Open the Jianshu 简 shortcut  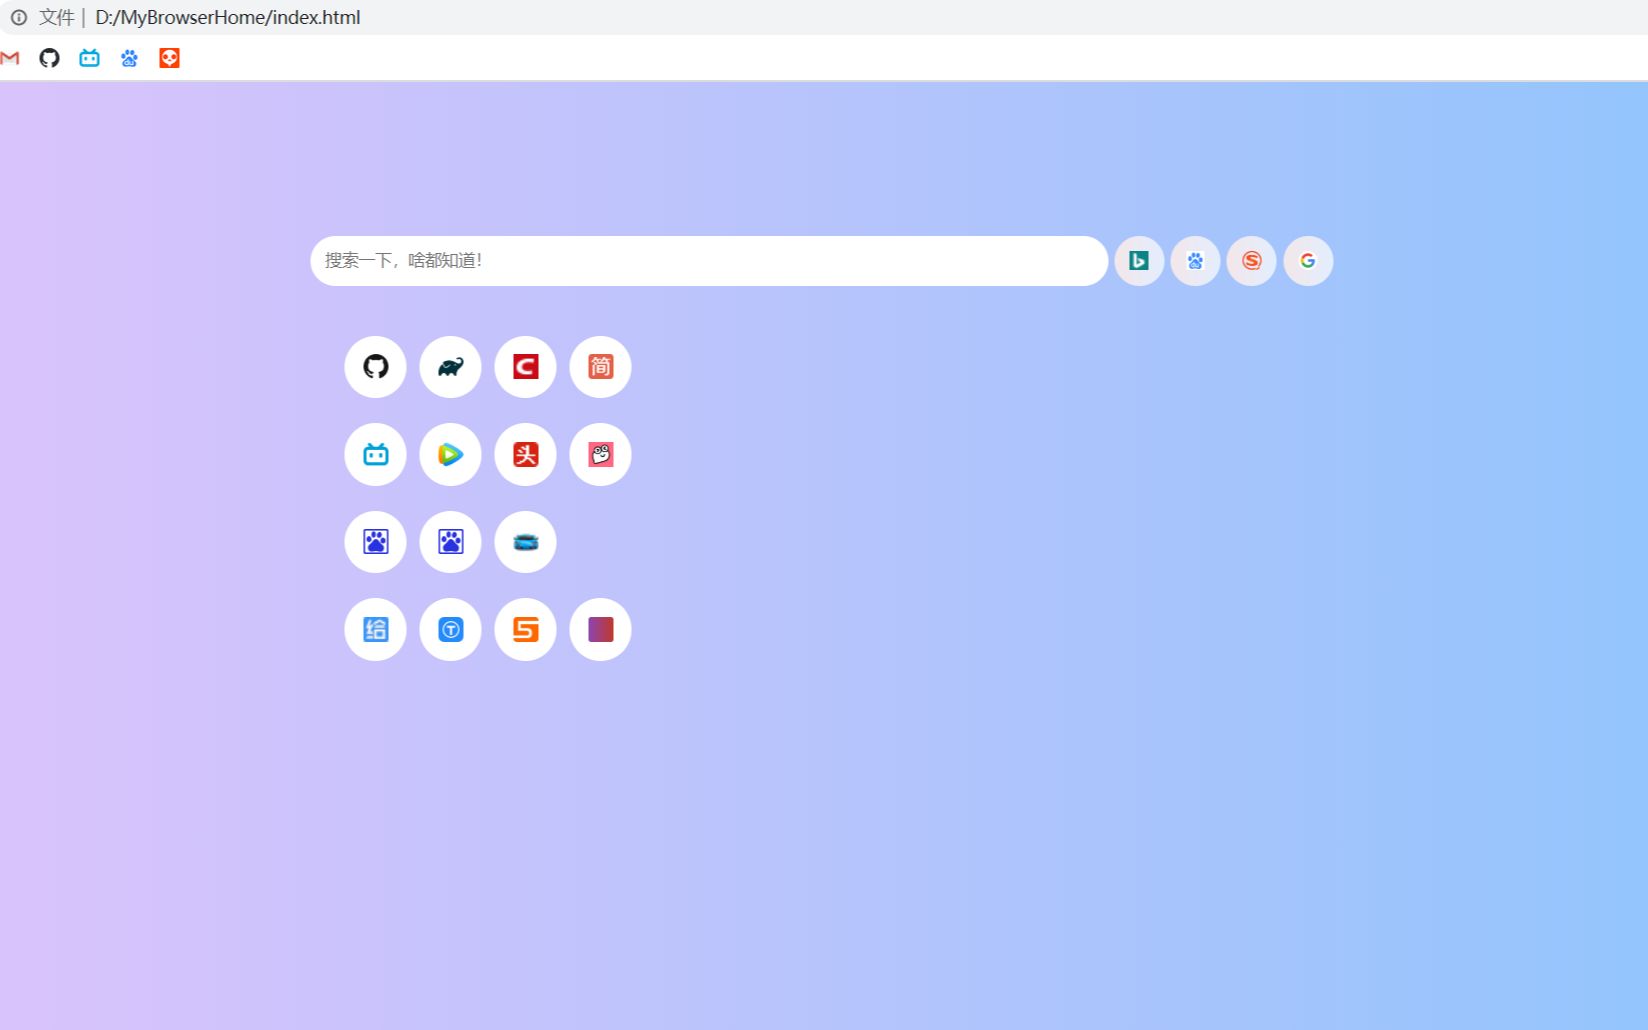click(x=600, y=367)
